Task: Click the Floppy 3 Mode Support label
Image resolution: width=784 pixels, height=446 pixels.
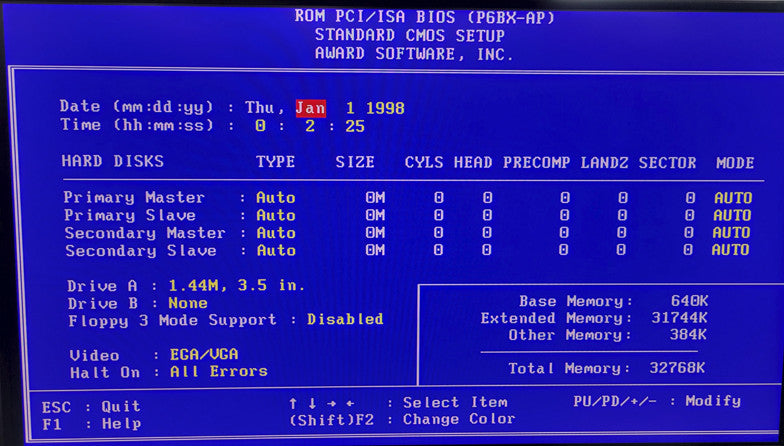Action: point(172,320)
